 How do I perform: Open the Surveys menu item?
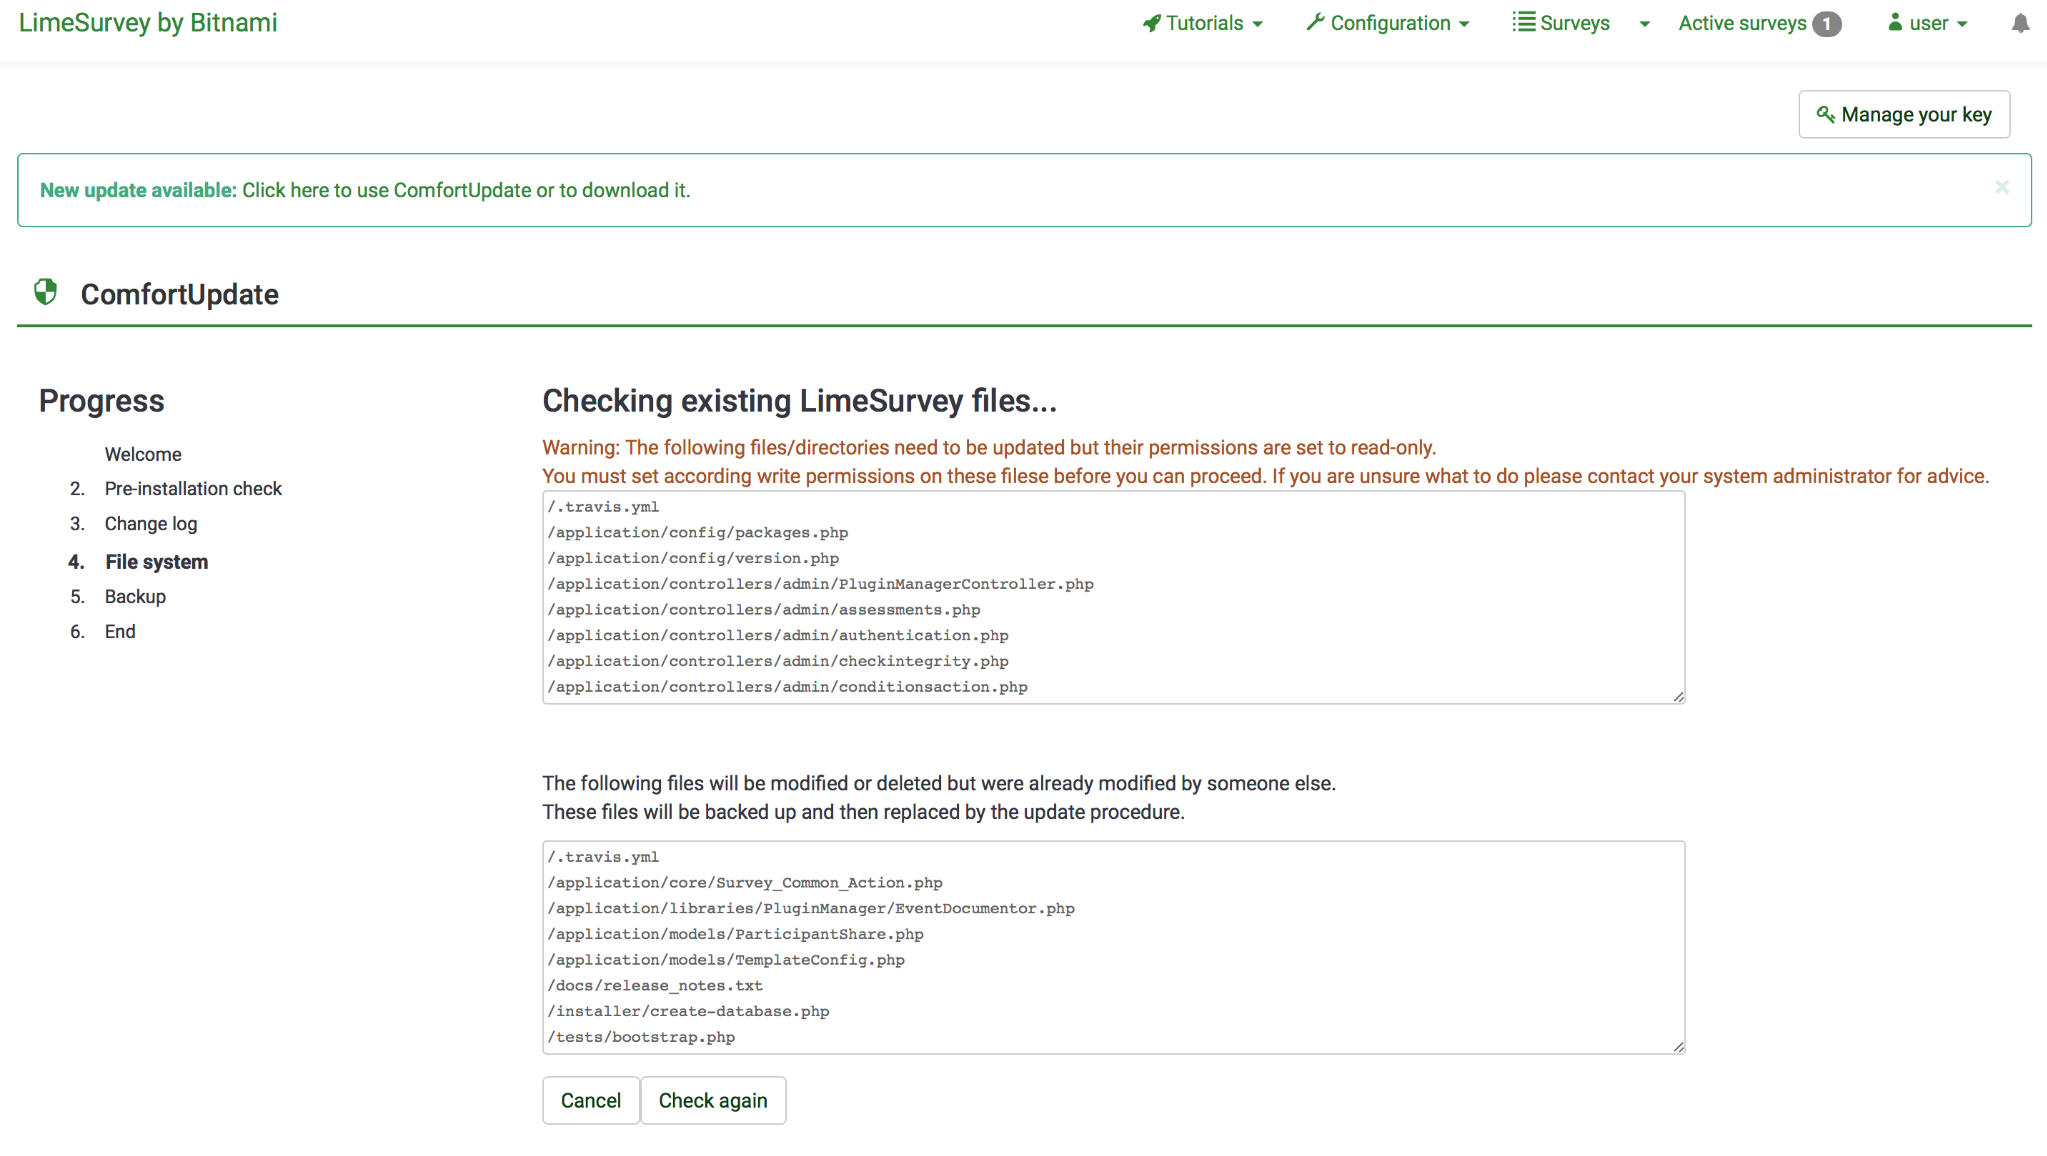point(1574,23)
